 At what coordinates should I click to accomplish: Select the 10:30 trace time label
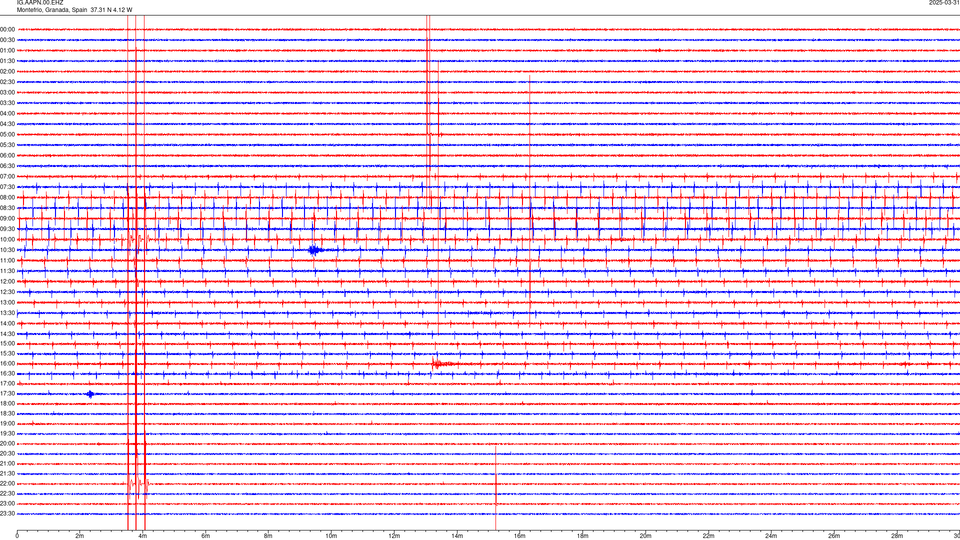click(x=8, y=250)
